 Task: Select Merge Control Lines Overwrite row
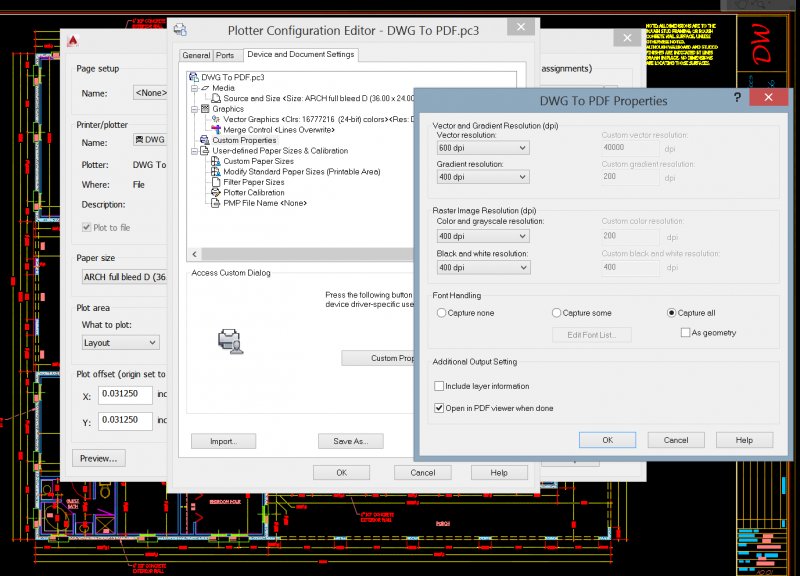(273, 130)
